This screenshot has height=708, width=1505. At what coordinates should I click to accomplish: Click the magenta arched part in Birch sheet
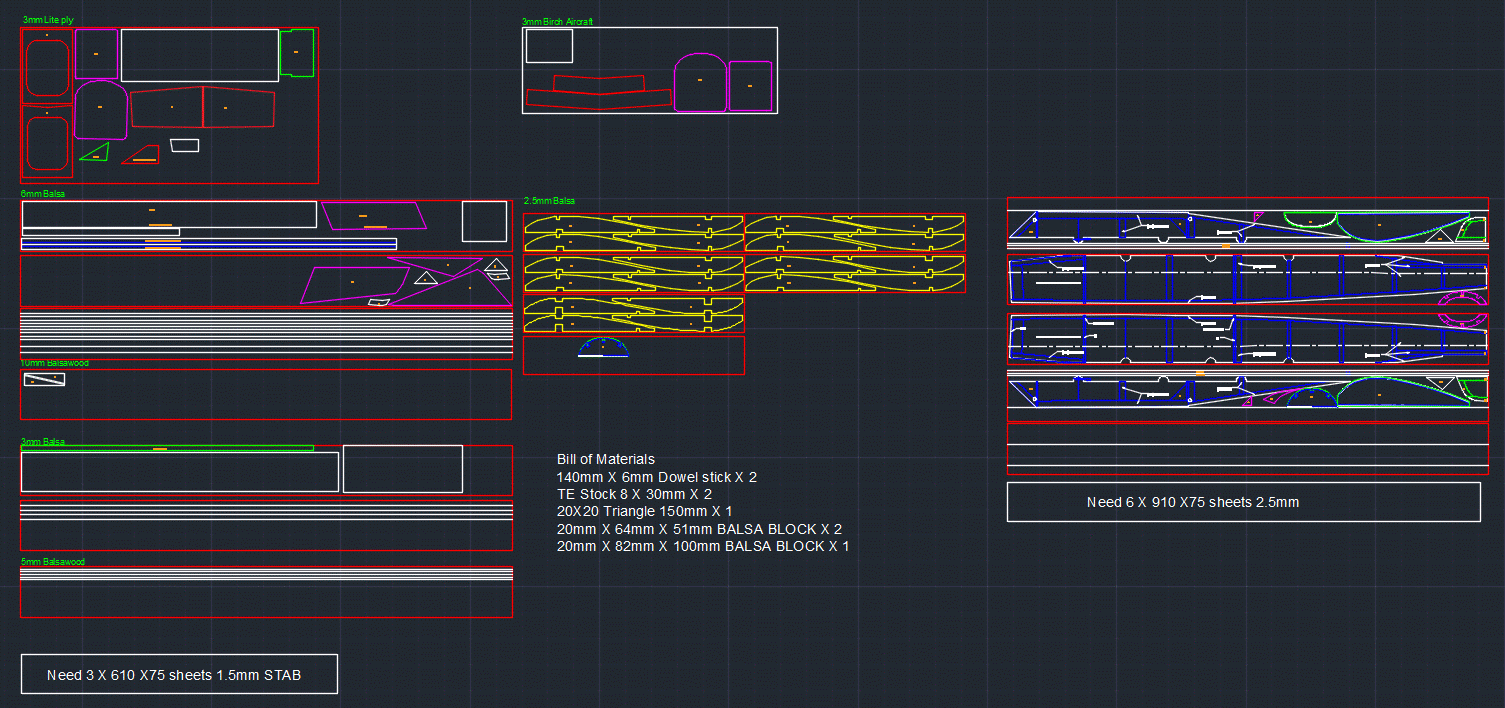point(699,82)
